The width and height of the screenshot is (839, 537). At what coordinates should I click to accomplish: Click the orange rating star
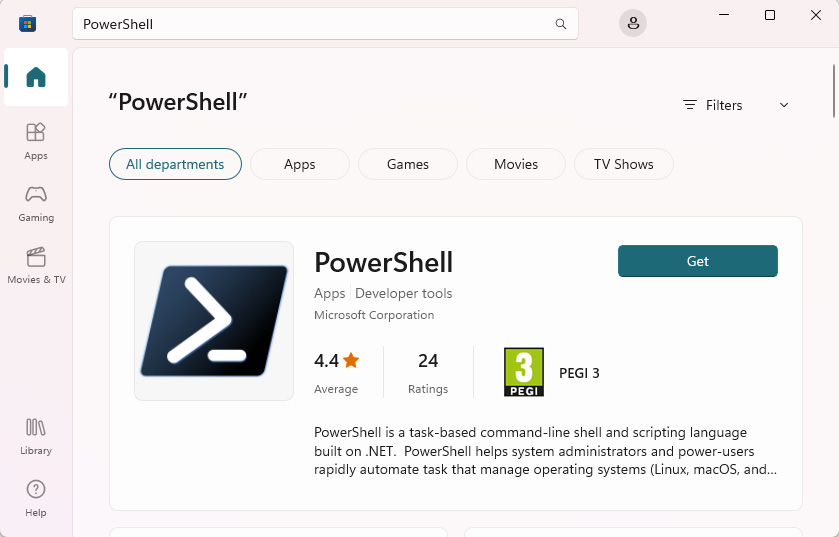(351, 360)
